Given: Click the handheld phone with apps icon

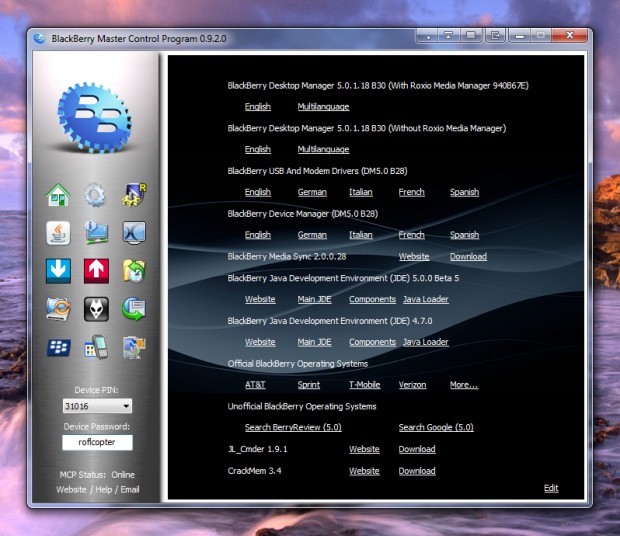Looking at the screenshot, I should pyautogui.click(x=96, y=347).
